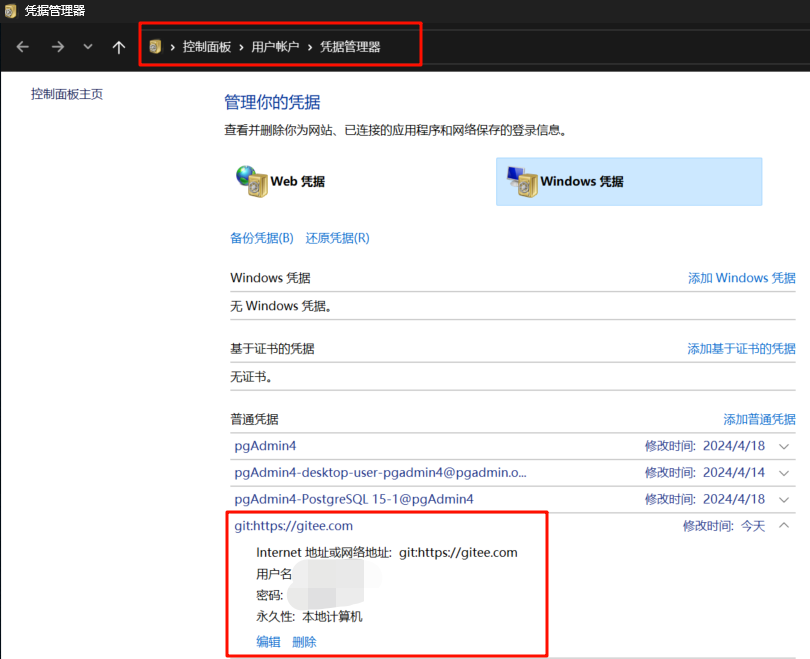Expand the pgAdmin4-desktop-user row chevron
This screenshot has width=810, height=659.
(x=784, y=473)
